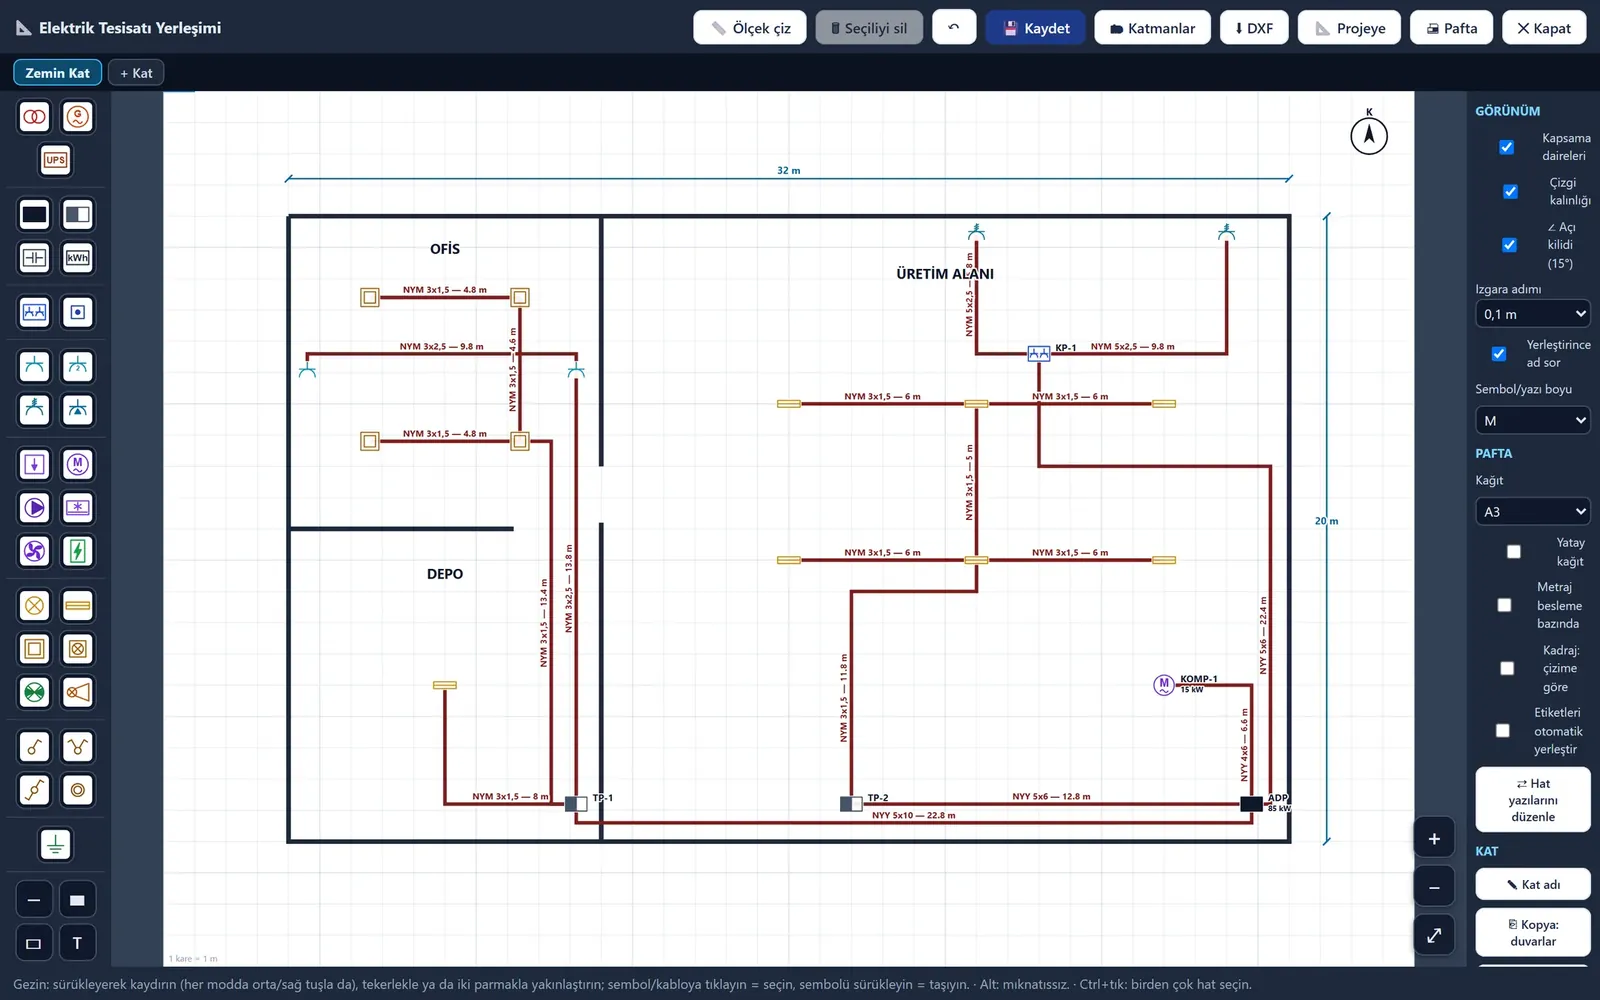Viewport: 1600px width, 1000px height.
Task: Select the motor M symbol
Action: click(78, 464)
